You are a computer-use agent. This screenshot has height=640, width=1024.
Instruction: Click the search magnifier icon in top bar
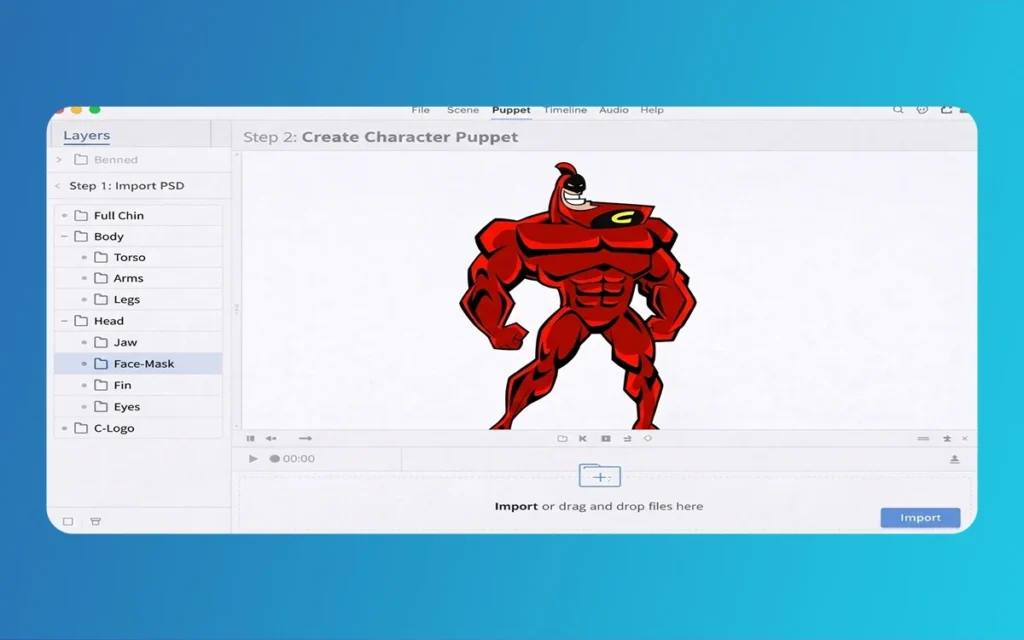[898, 110]
